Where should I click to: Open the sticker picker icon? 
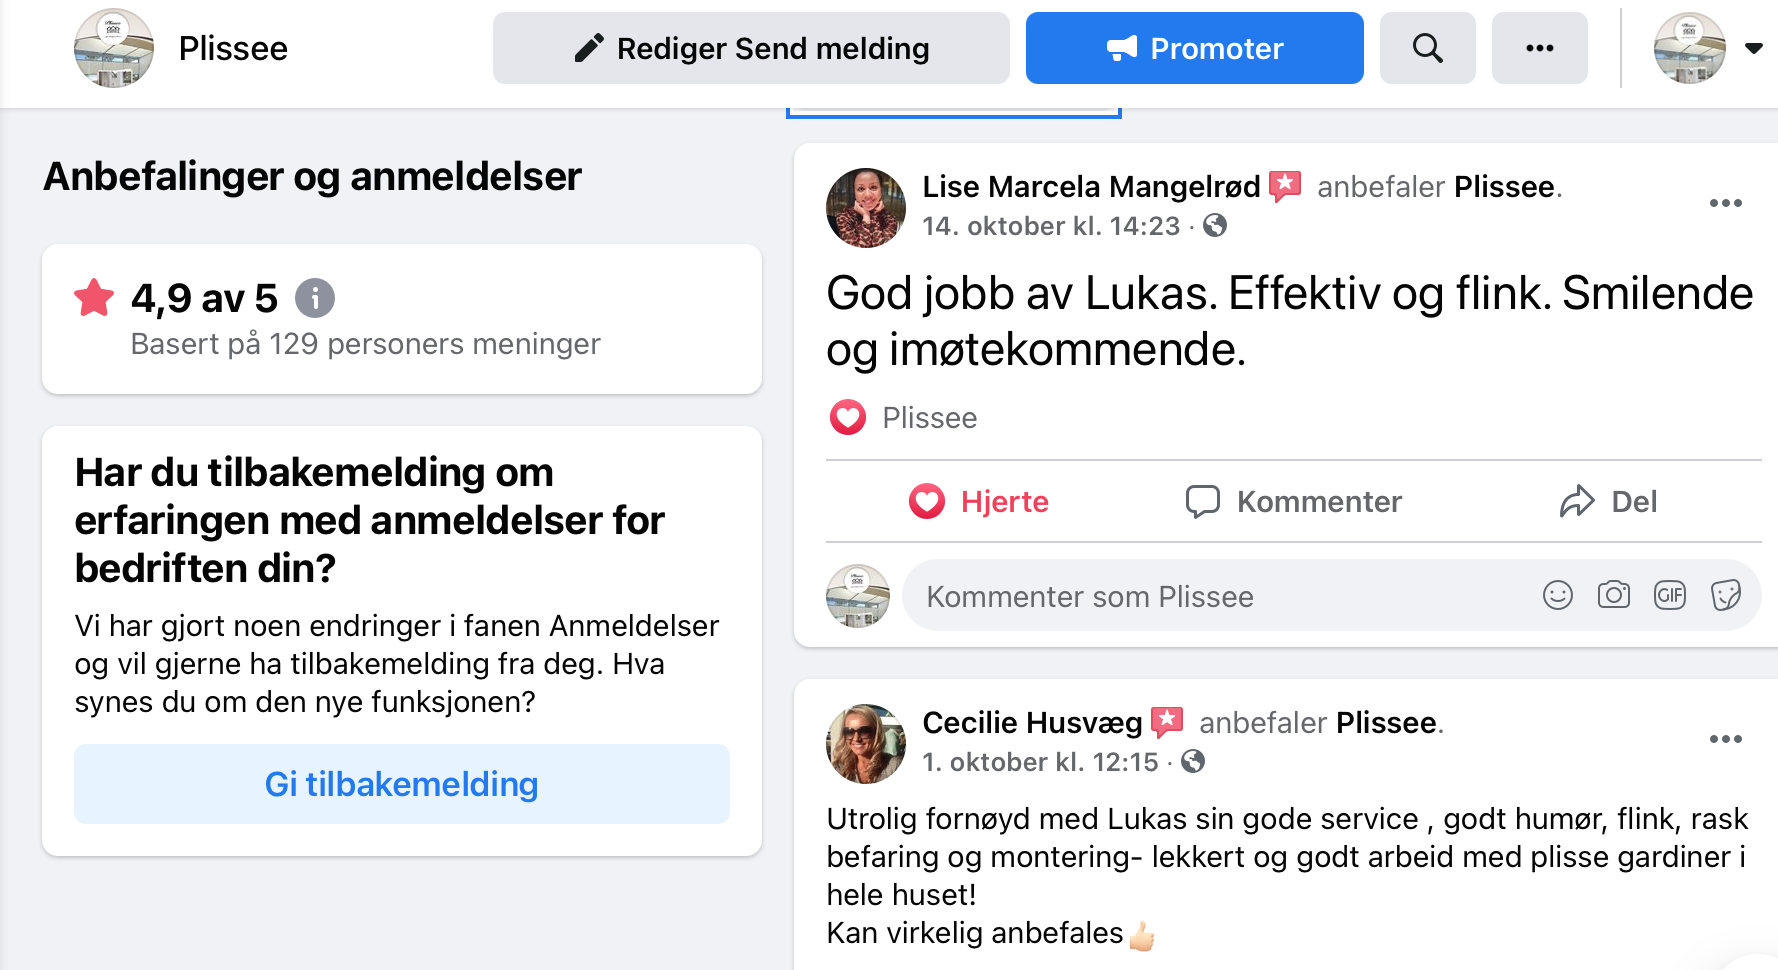pyautogui.click(x=1725, y=596)
